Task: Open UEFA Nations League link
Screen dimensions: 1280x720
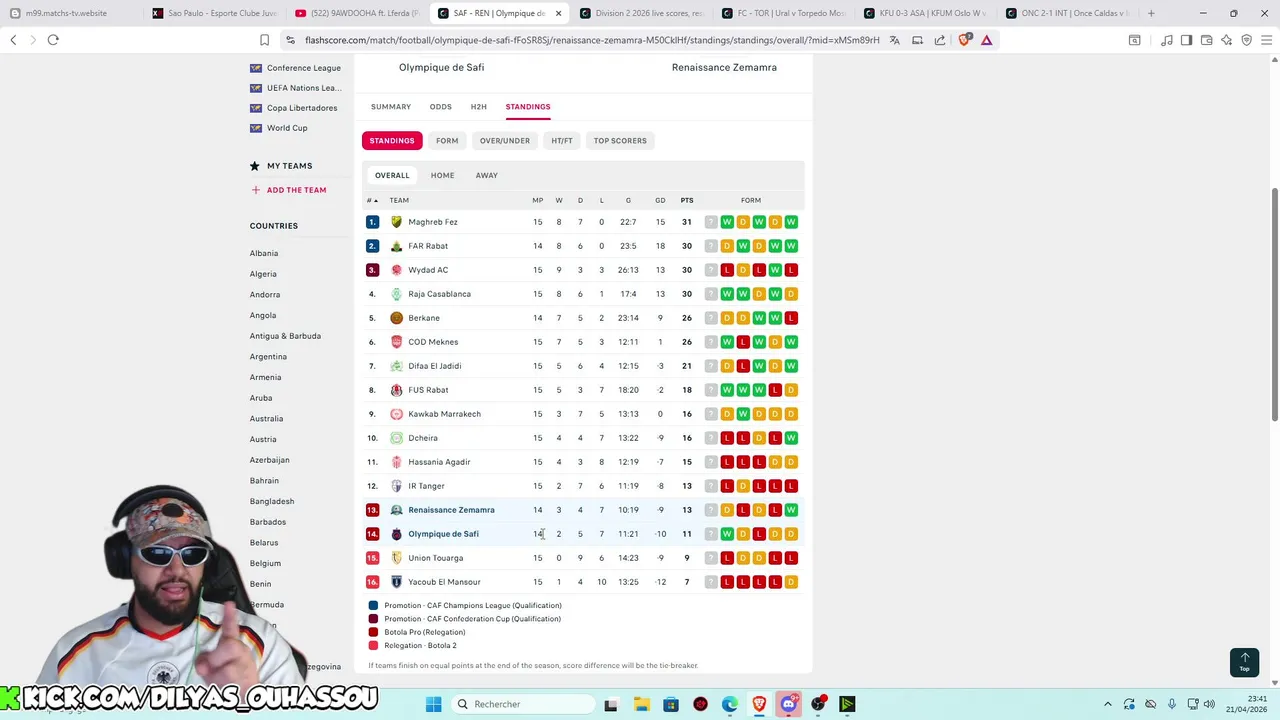Action: (x=304, y=88)
